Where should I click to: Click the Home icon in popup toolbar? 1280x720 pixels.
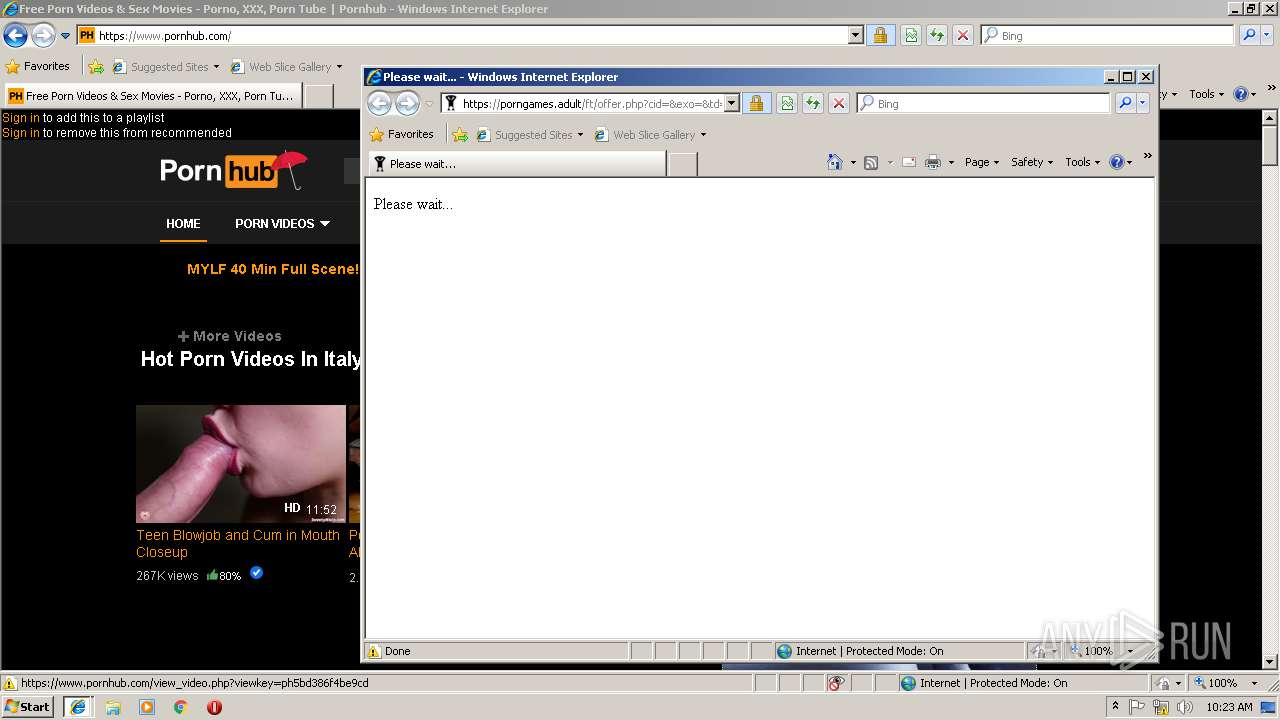(x=835, y=162)
